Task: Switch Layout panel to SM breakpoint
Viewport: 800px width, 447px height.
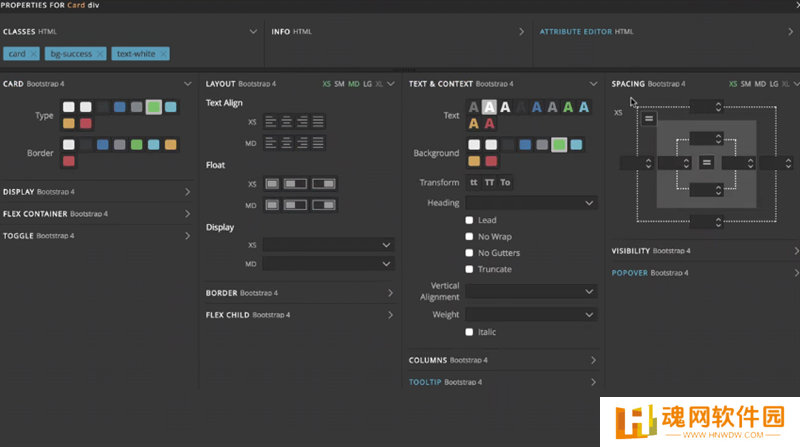Action: (x=339, y=84)
